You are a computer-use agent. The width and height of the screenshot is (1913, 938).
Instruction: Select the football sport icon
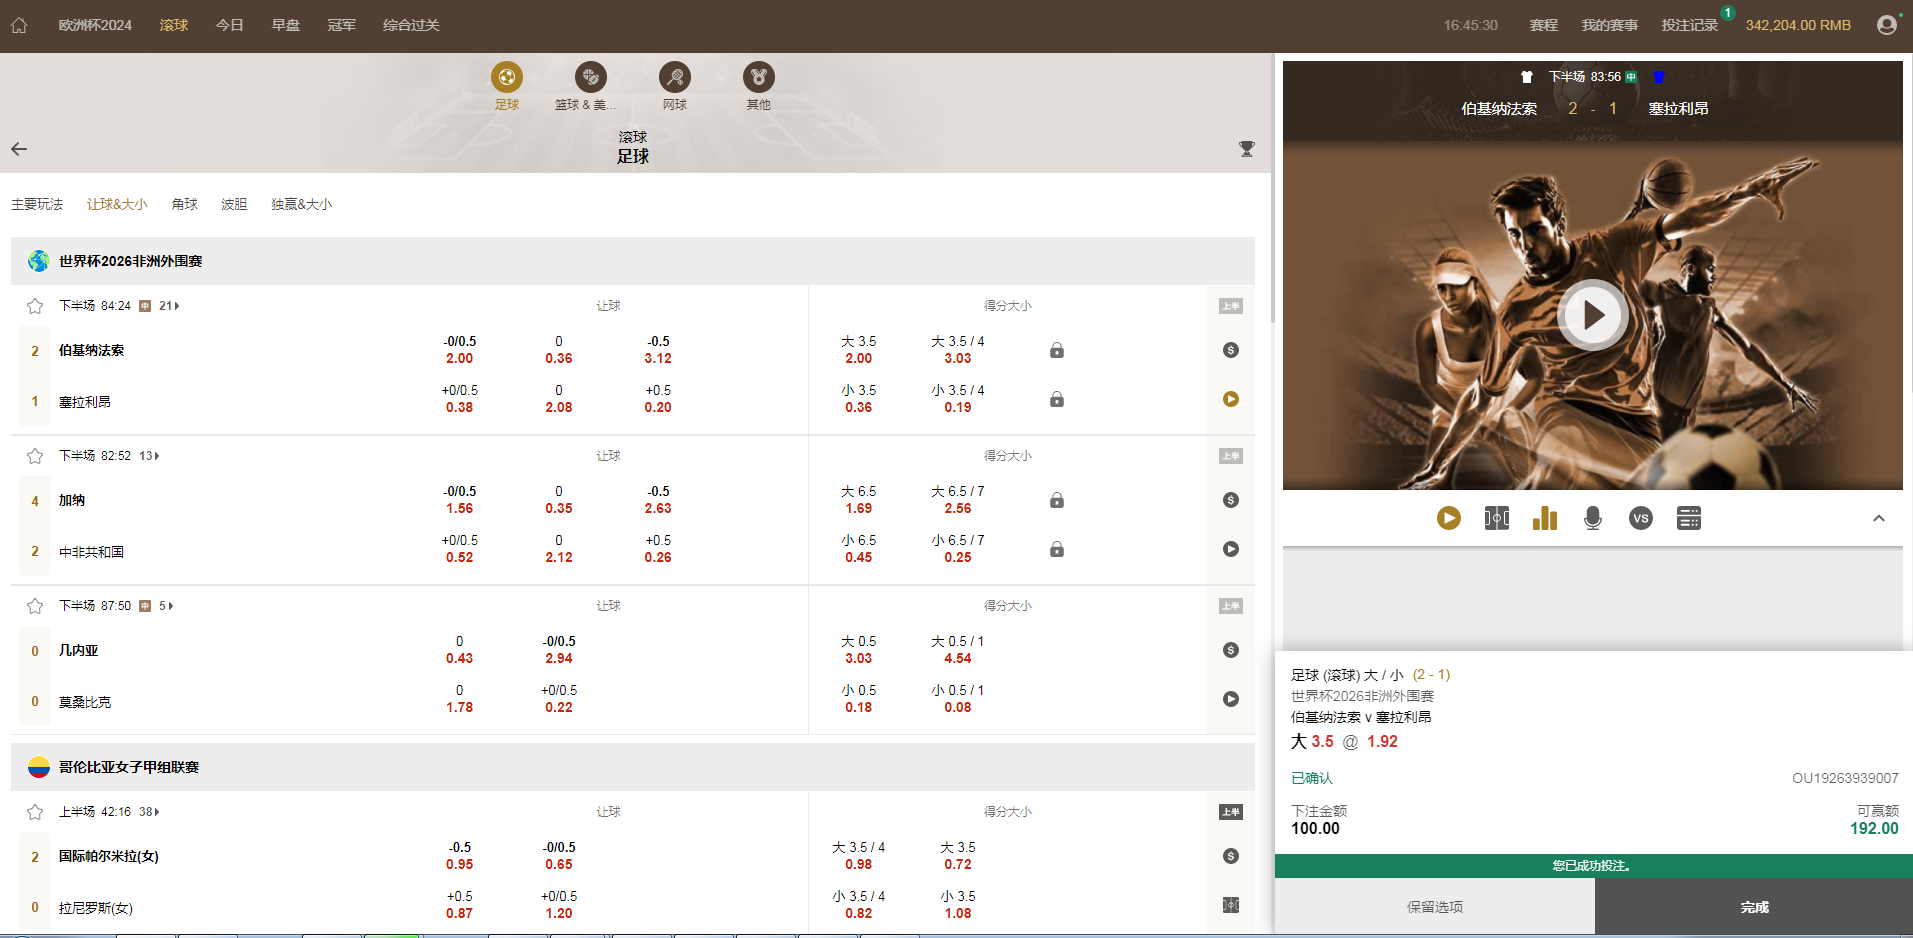[x=506, y=77]
